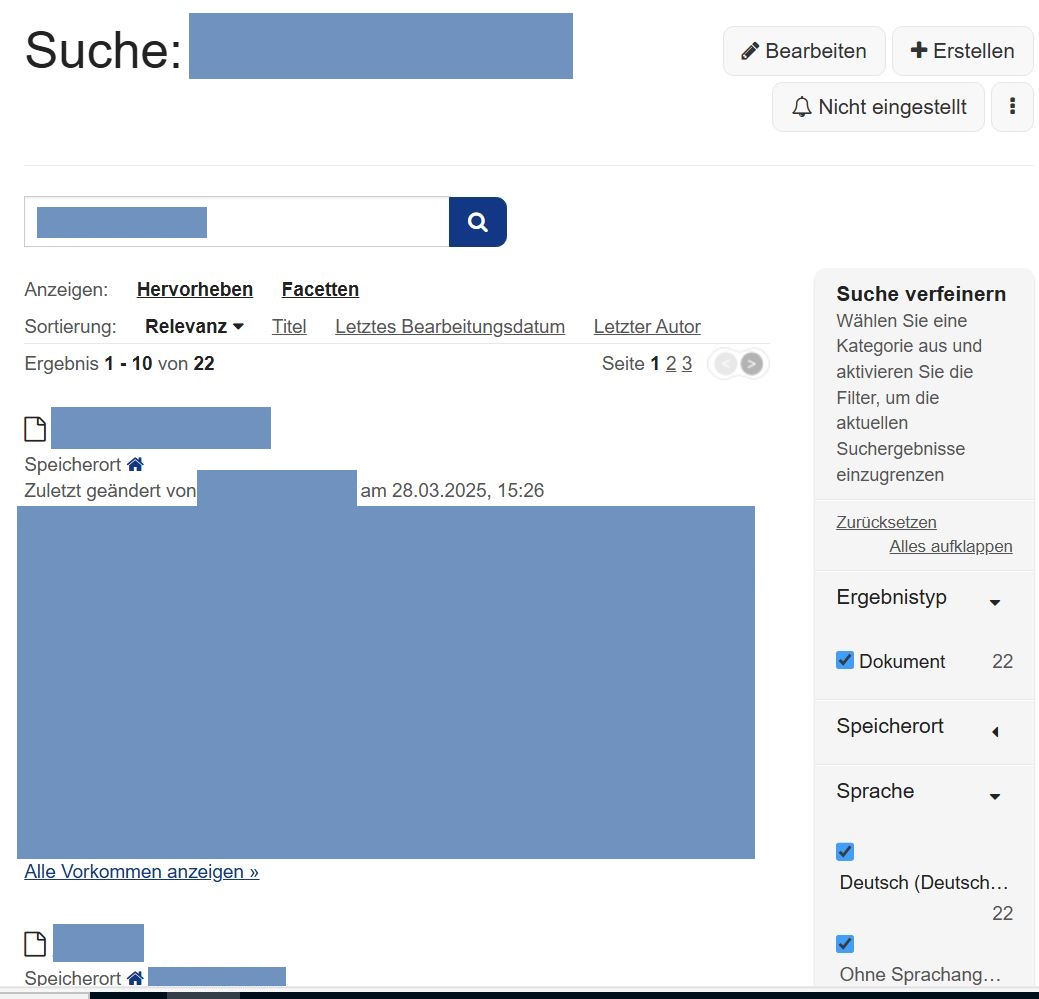Toggle the Deutsch language checkbox
Viewport: 1039px width, 999px height.
845,852
